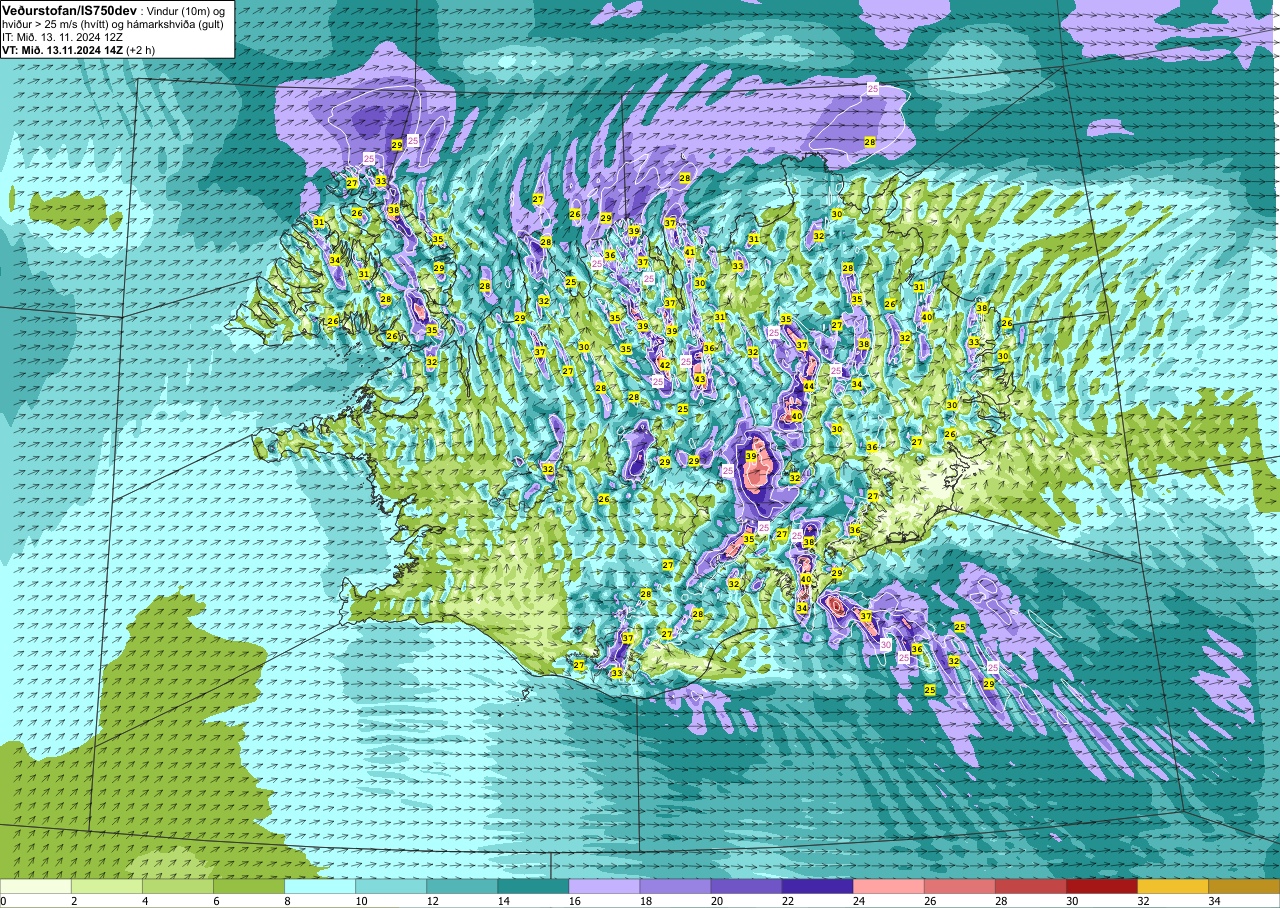Pick the dark indigo 22–24 legend swatch
The image size is (1280, 908).
point(817,886)
